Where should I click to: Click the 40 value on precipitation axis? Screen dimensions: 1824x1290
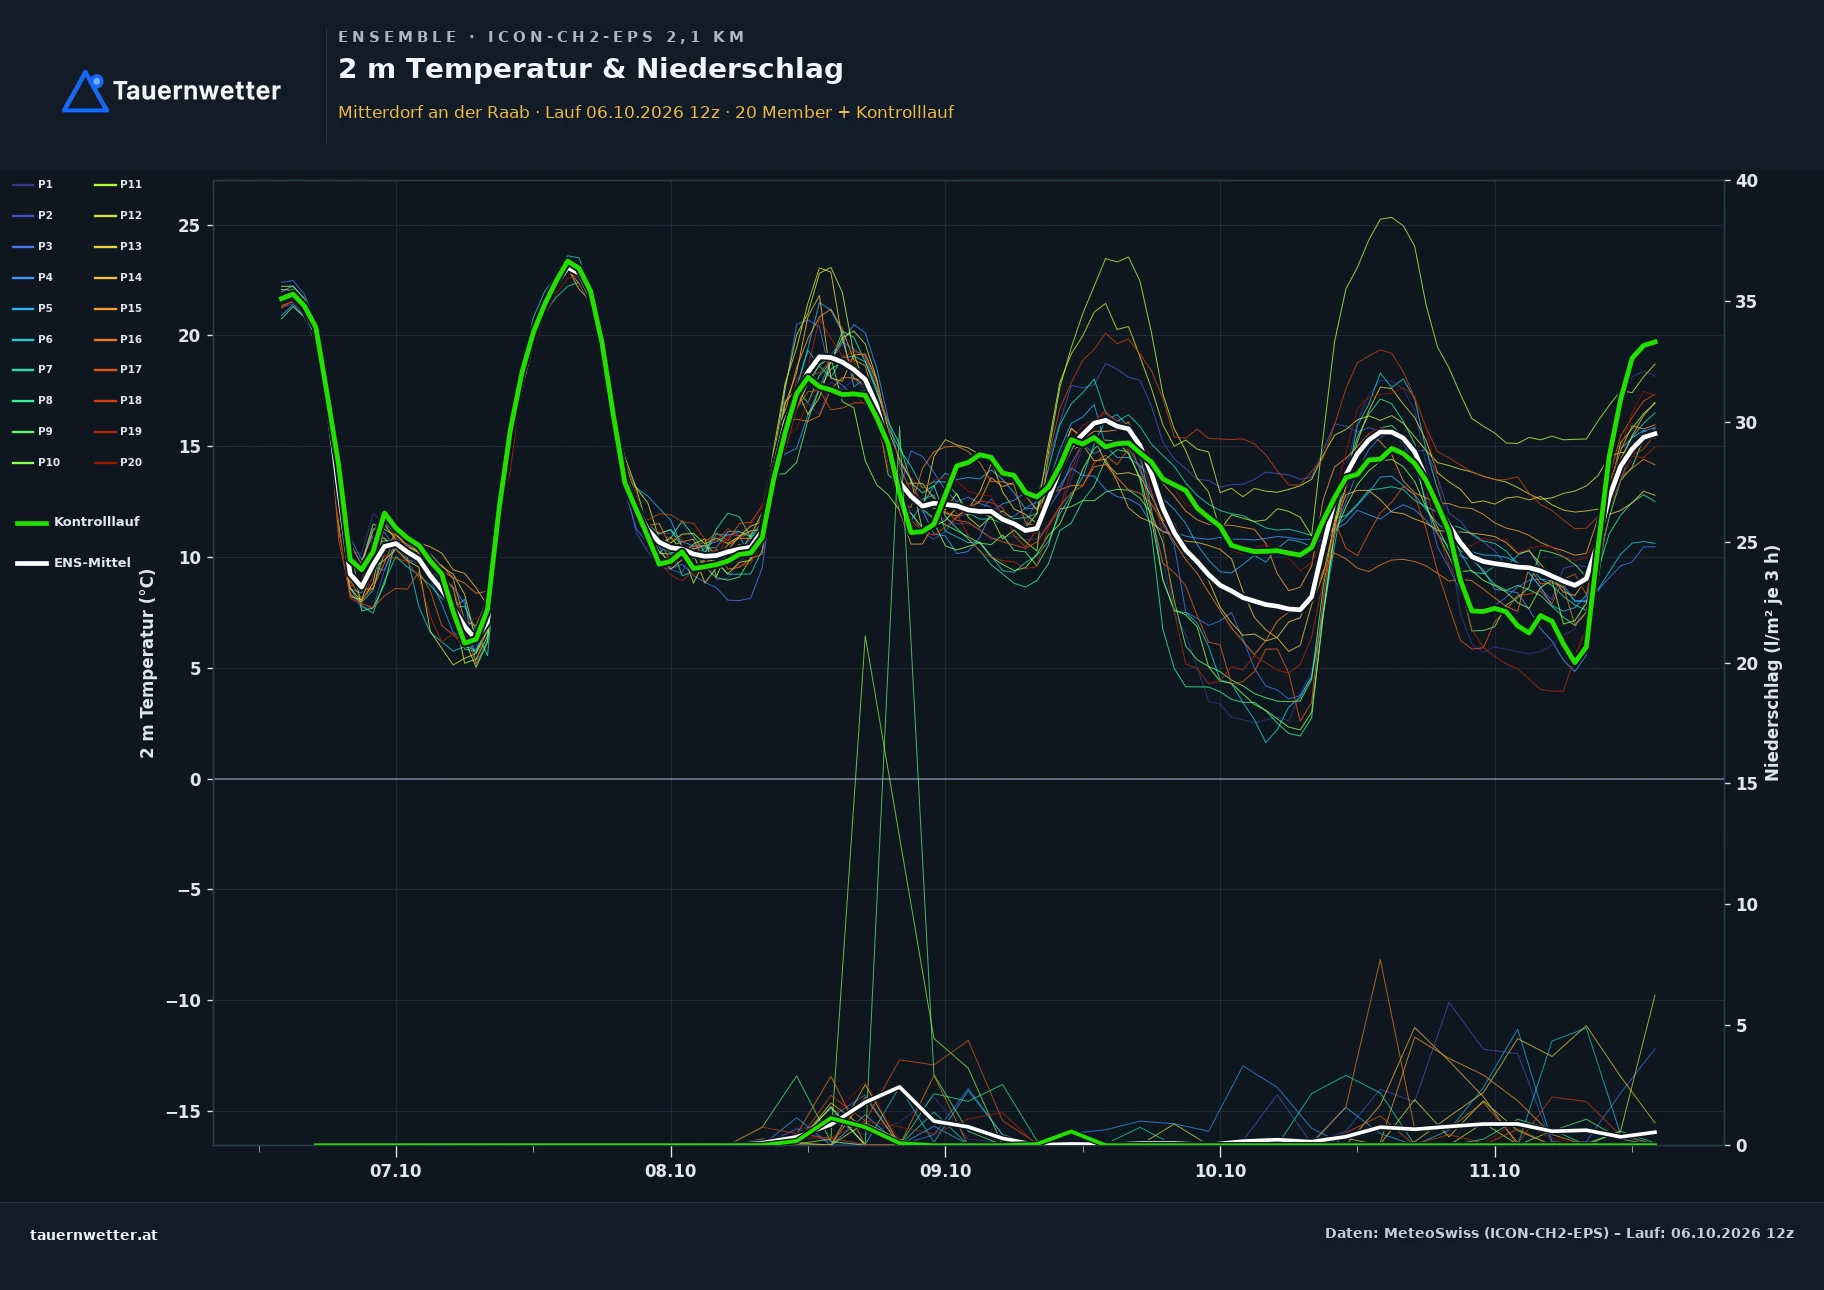(x=1746, y=181)
